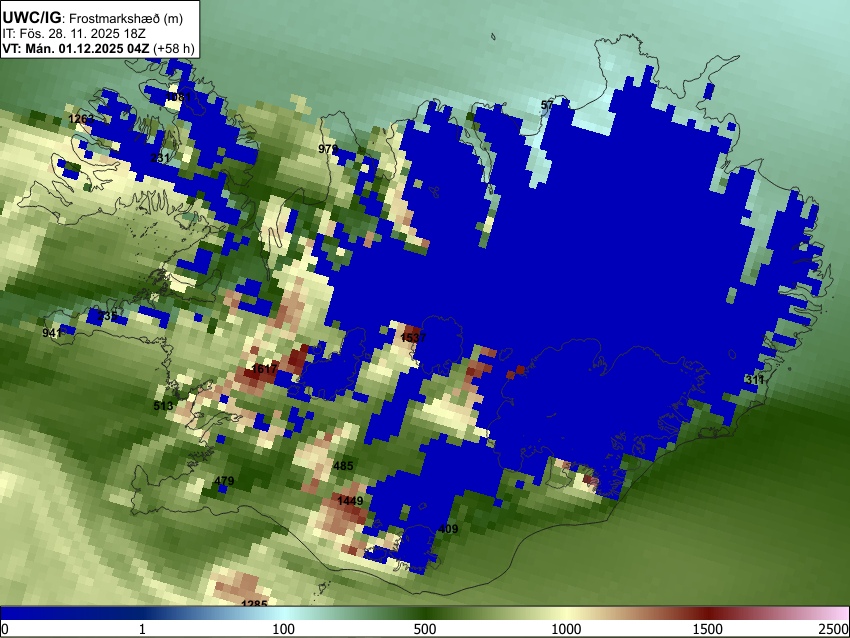Screen dimensions: 850x638
Task: Click the map value label "979"
Action: [x=328, y=149]
